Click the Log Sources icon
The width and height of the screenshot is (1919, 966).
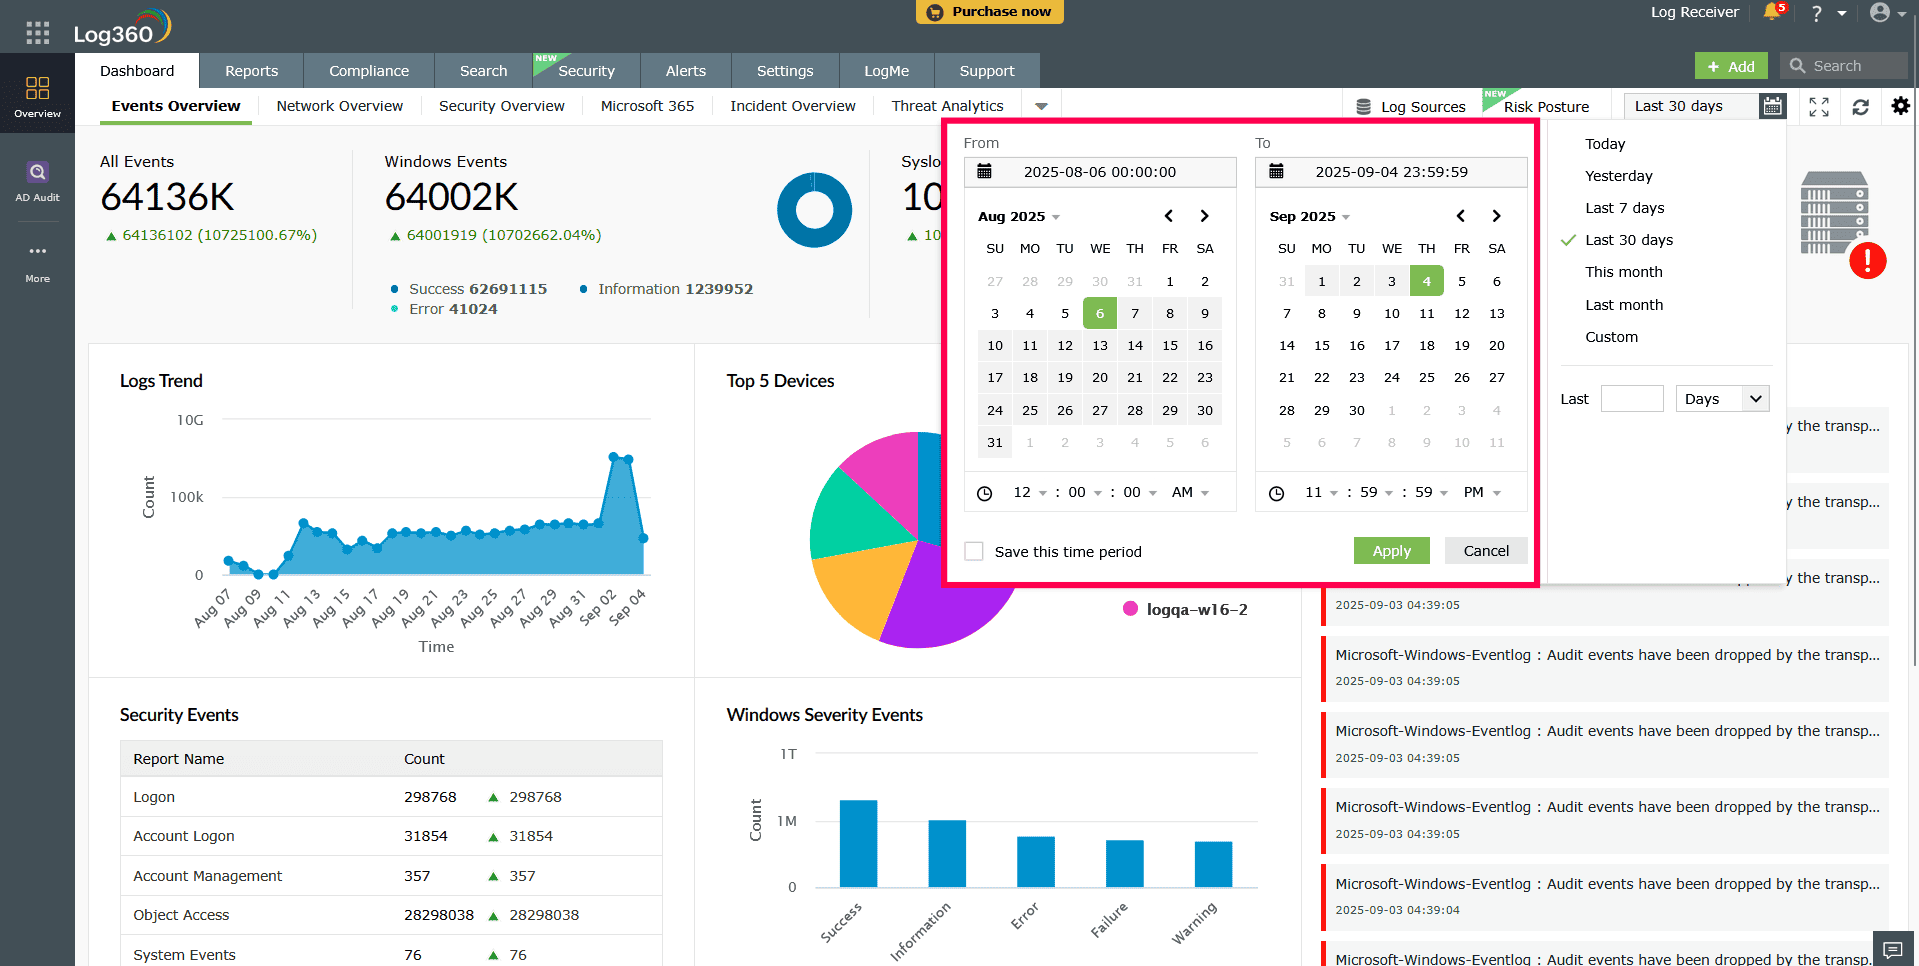tap(1363, 107)
